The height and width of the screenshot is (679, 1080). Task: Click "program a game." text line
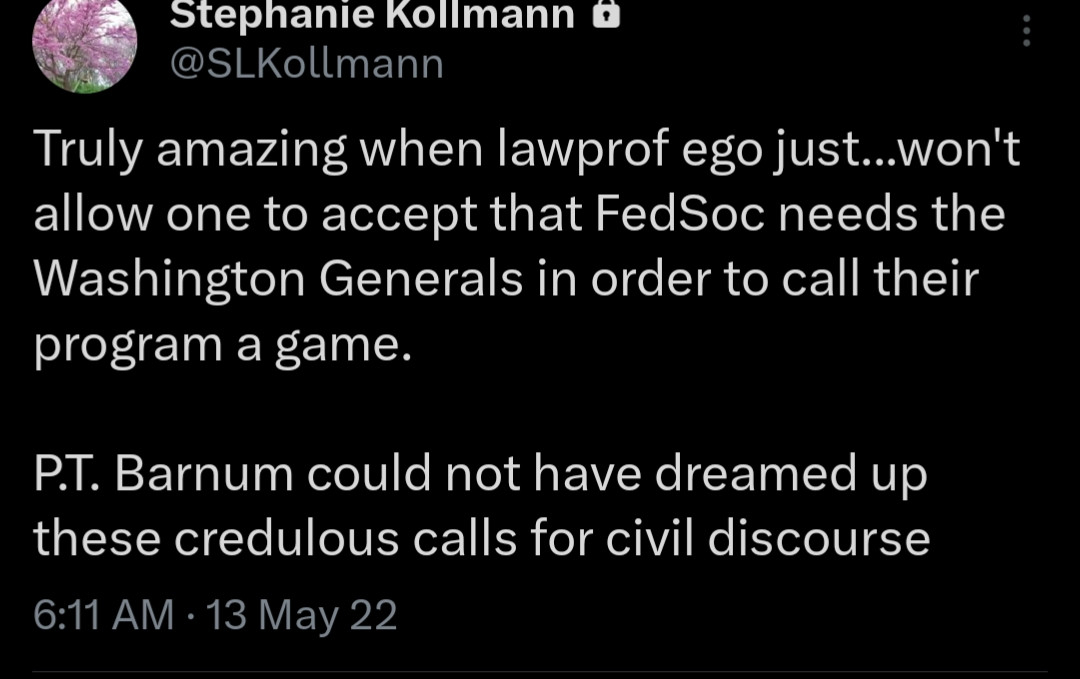222,345
